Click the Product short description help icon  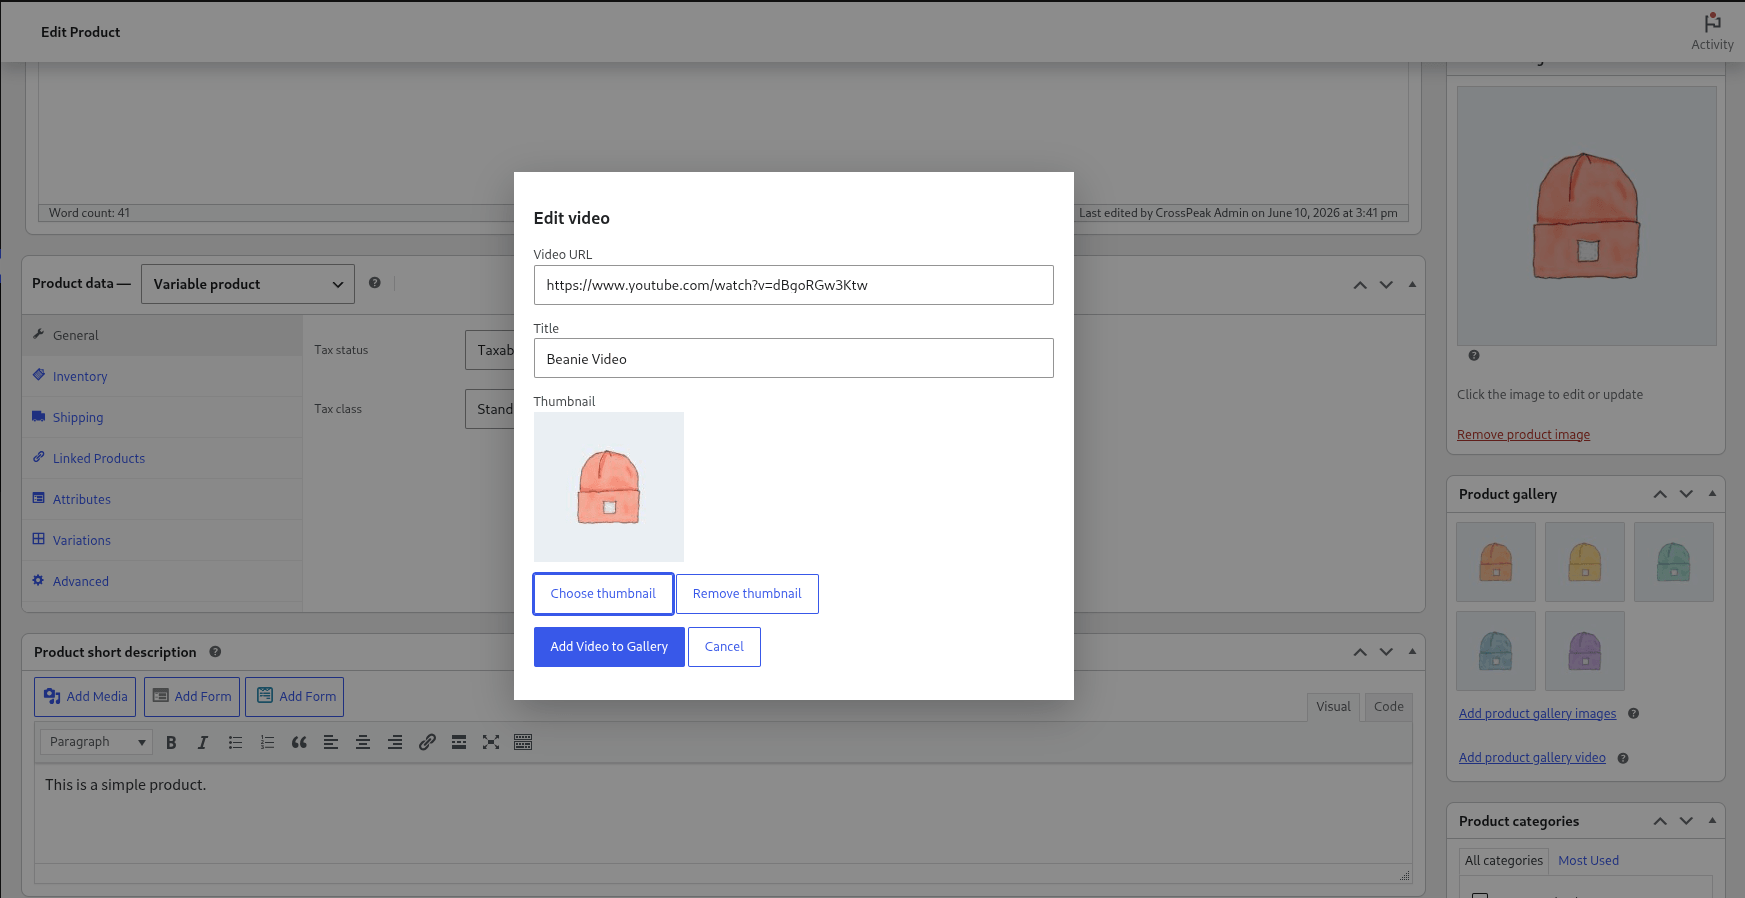215,652
